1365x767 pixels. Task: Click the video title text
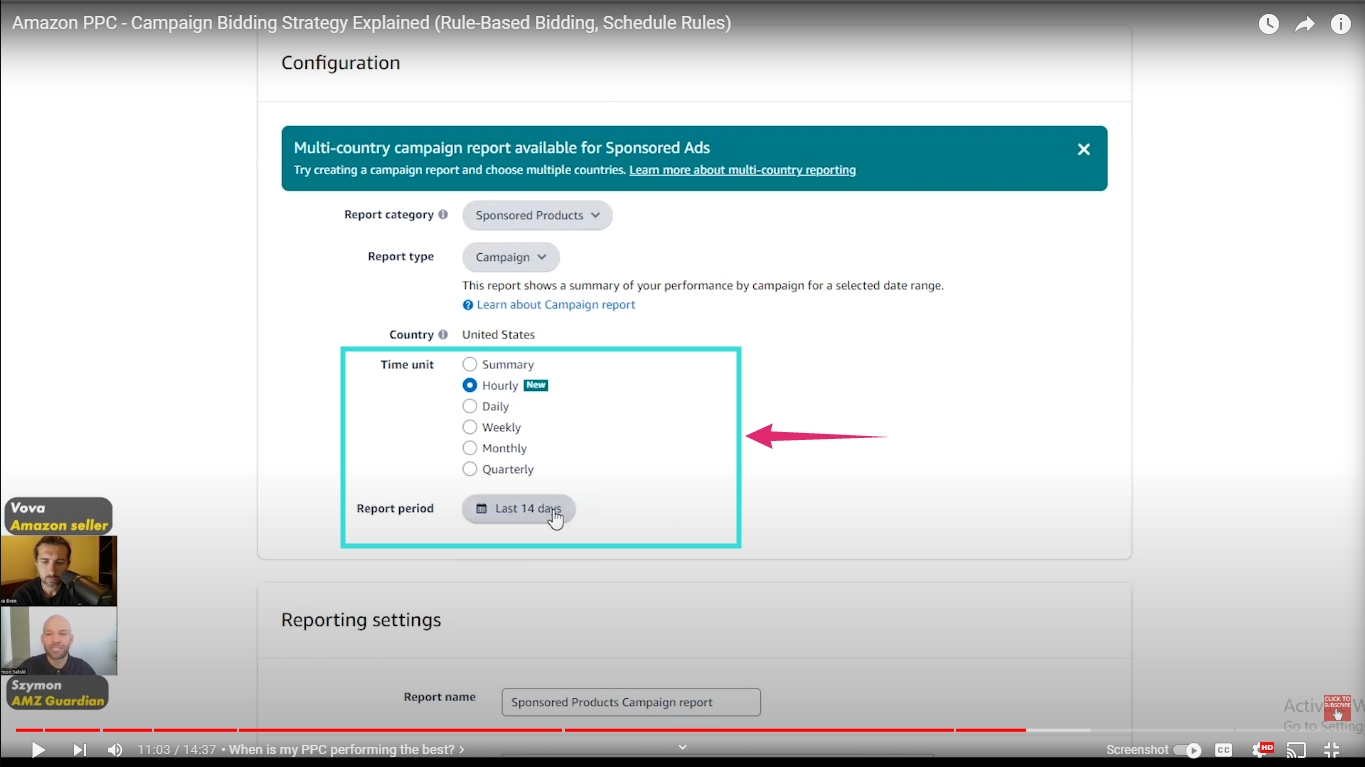(371, 23)
